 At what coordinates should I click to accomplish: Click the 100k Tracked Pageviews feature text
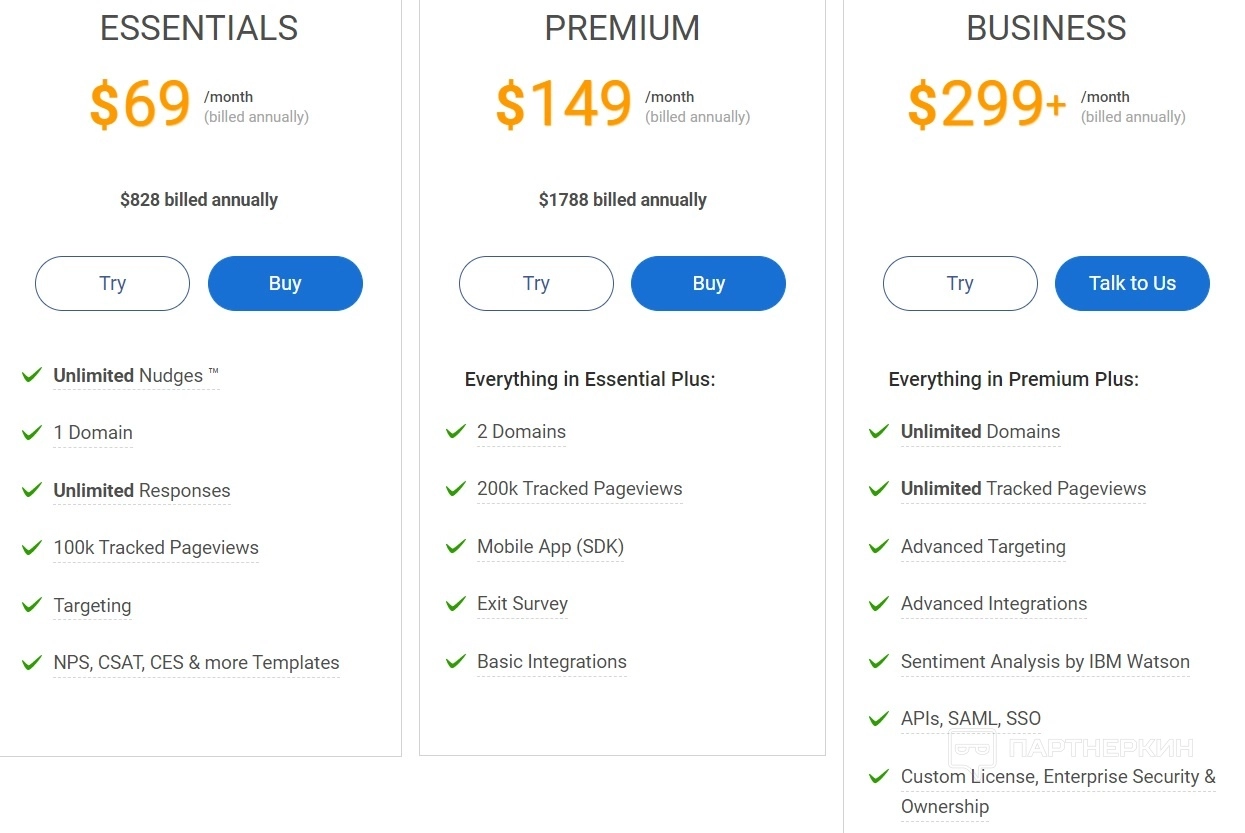[156, 548]
